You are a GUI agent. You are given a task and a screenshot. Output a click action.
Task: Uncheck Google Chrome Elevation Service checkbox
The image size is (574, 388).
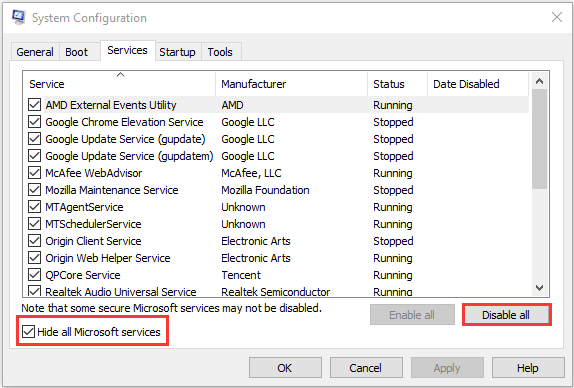point(34,122)
